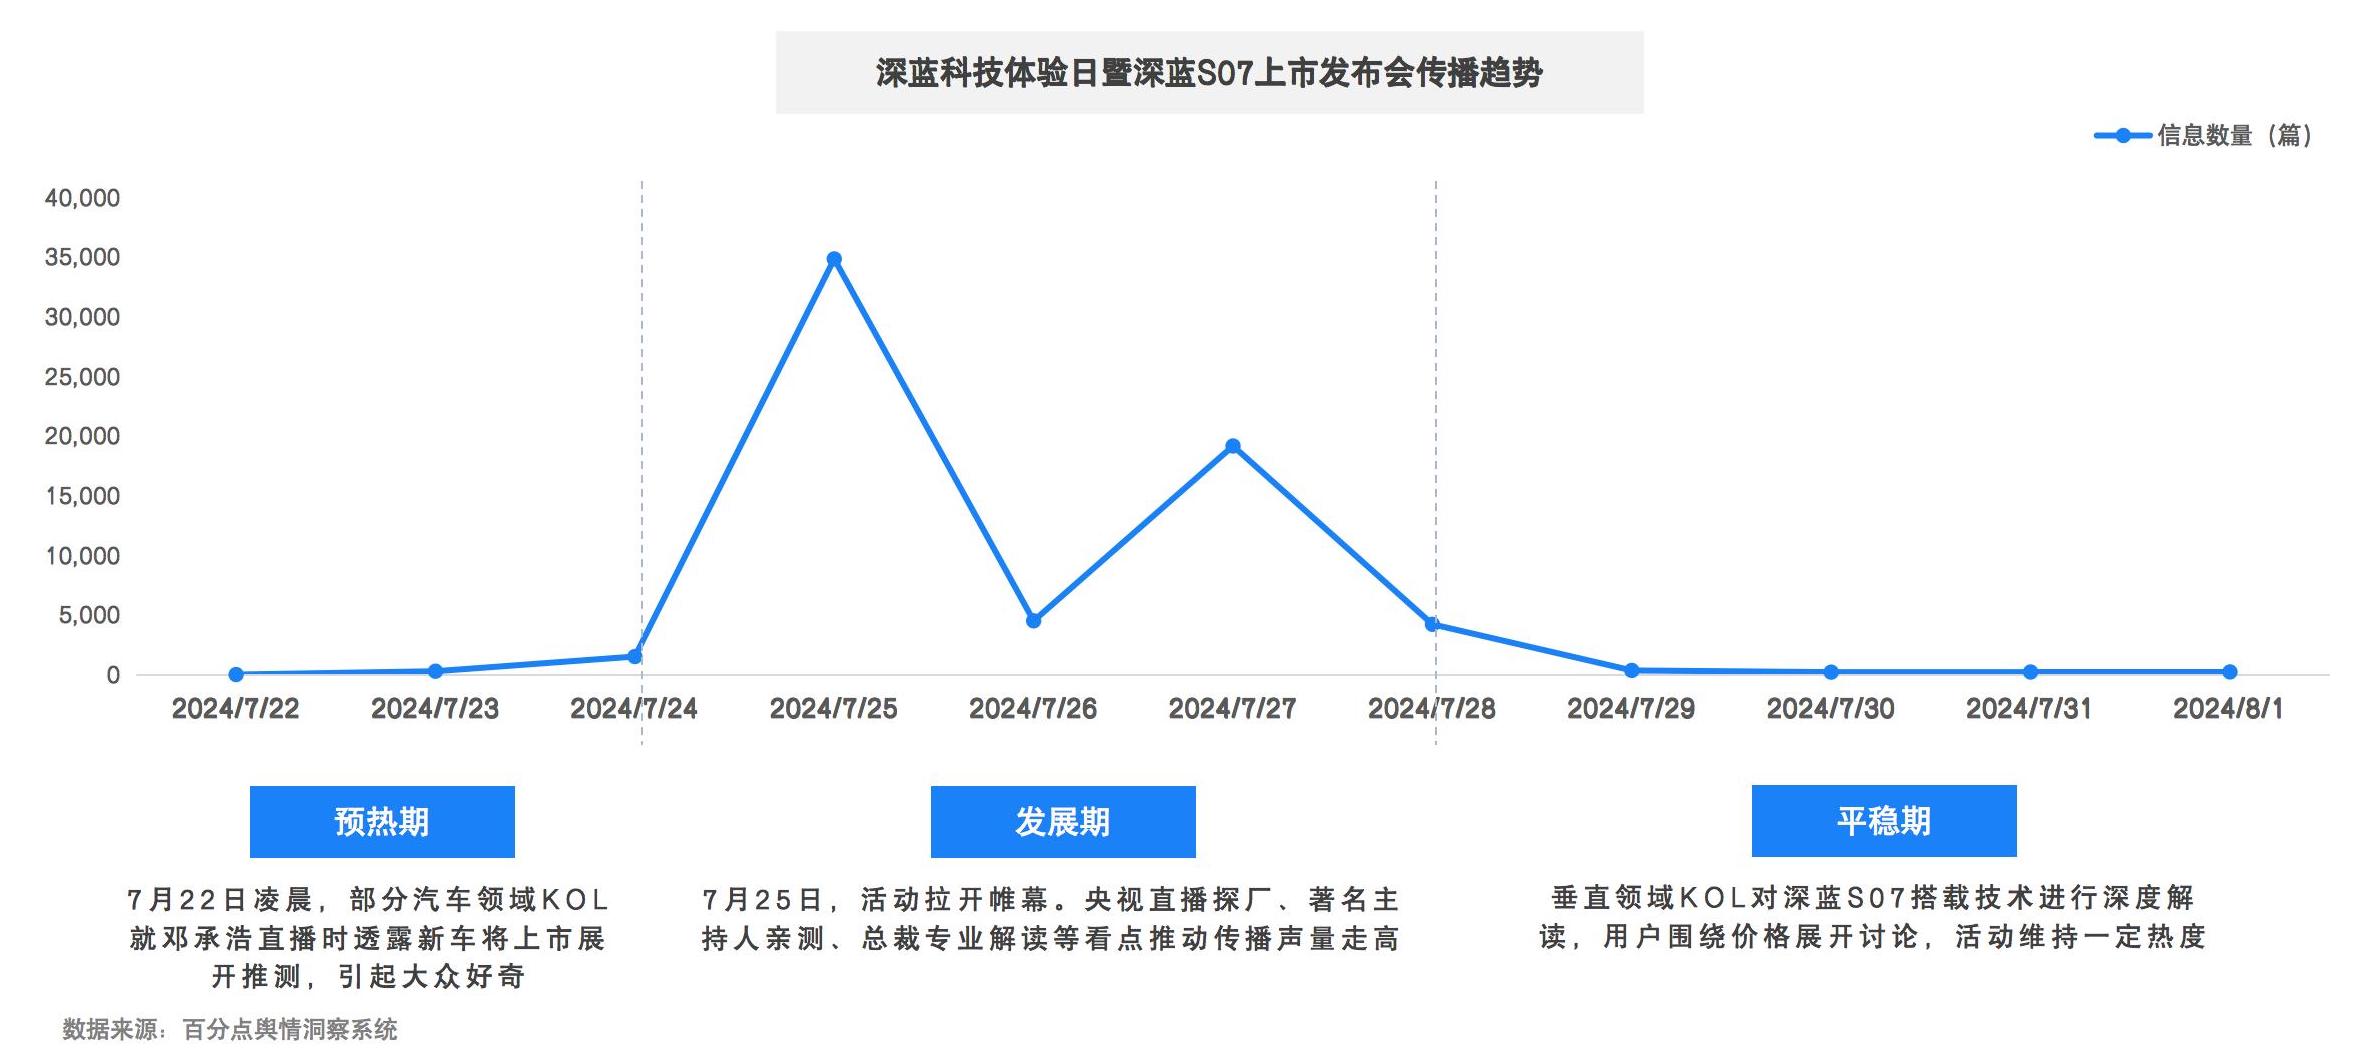Click the data point at 2024/7/27

pyautogui.click(x=1234, y=446)
